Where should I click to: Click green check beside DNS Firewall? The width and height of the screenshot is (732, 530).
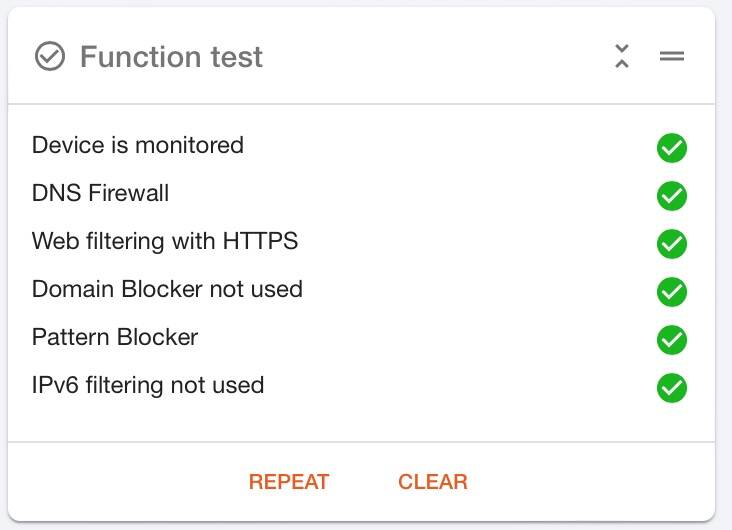tap(672, 196)
